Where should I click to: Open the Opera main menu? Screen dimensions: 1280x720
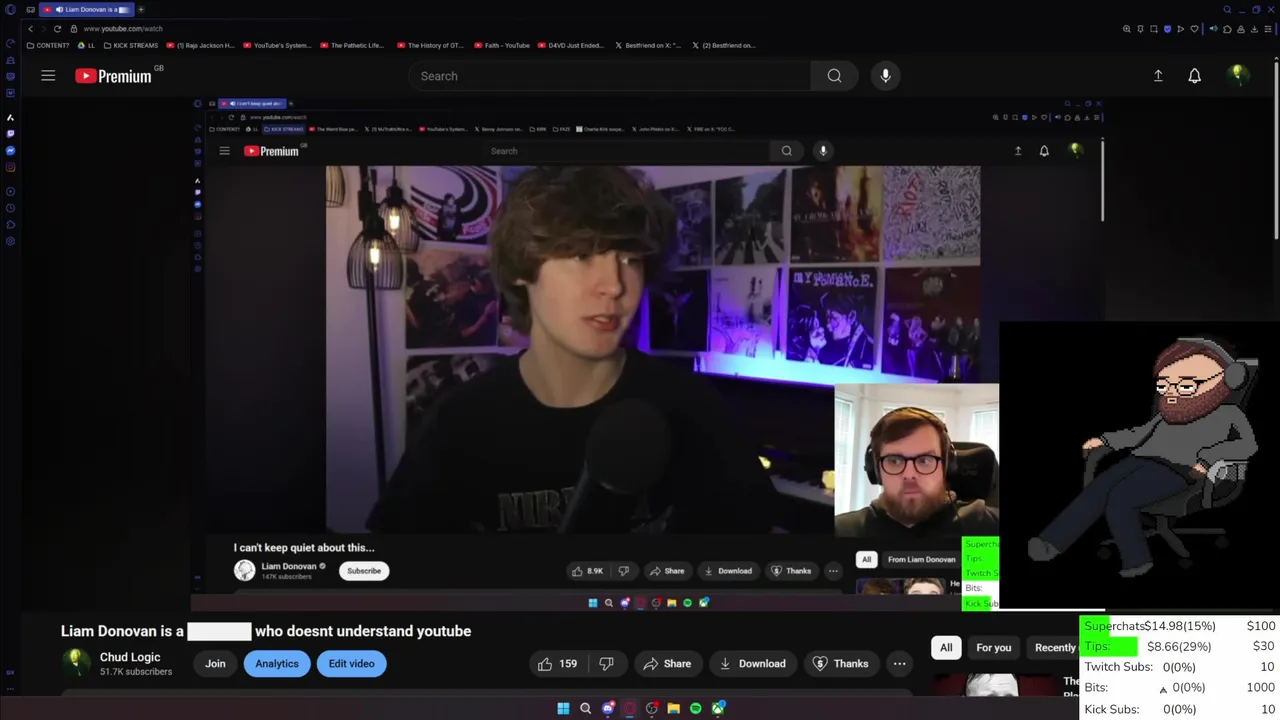tap(10, 9)
